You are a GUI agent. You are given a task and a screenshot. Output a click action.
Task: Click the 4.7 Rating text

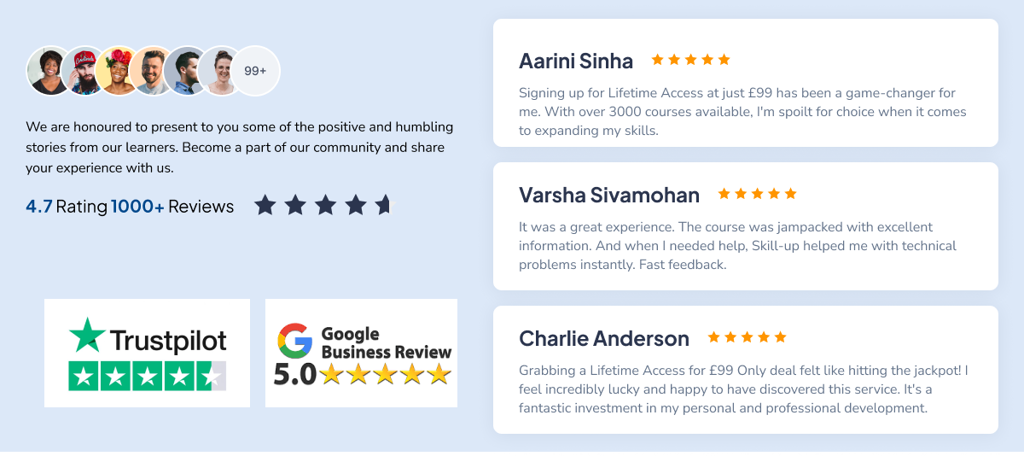pyautogui.click(x=67, y=206)
